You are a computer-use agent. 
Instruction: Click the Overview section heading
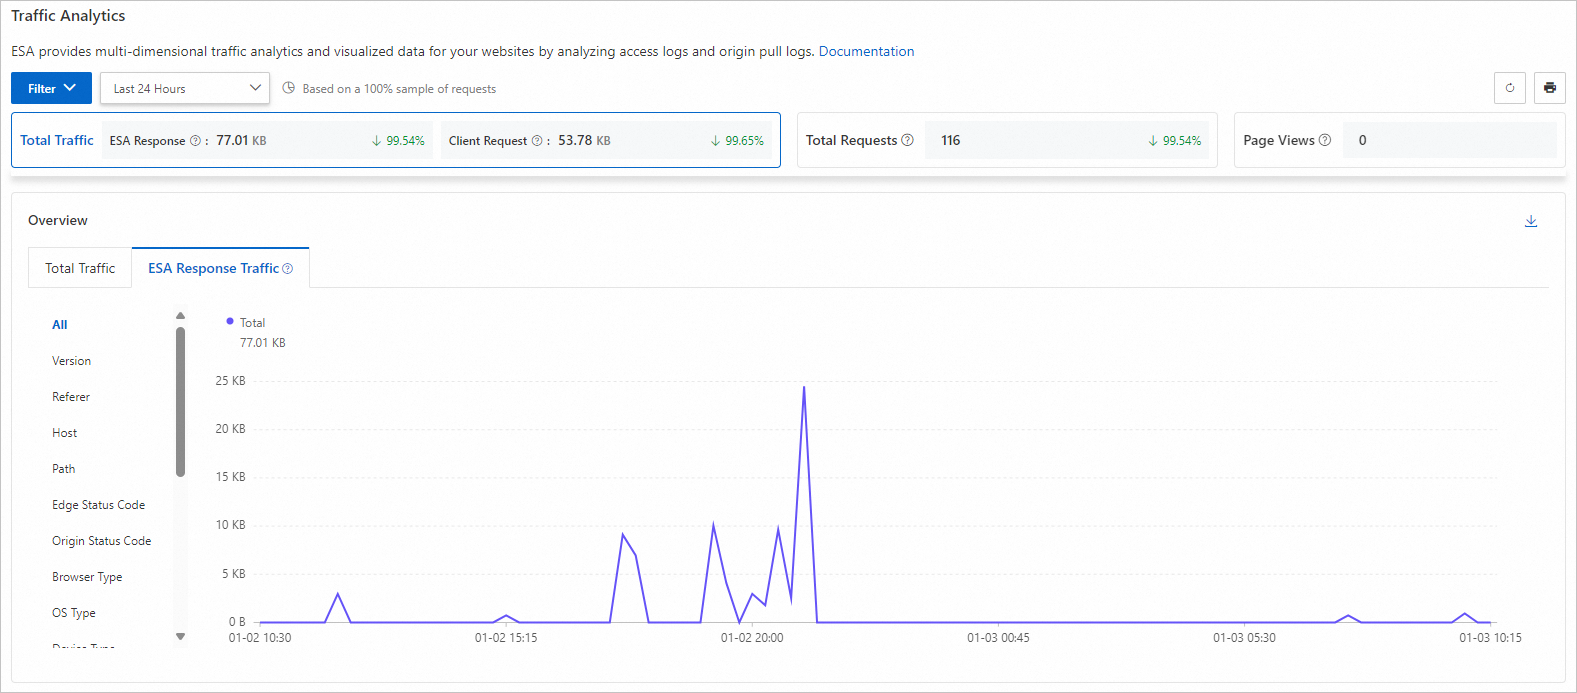[x=58, y=220]
